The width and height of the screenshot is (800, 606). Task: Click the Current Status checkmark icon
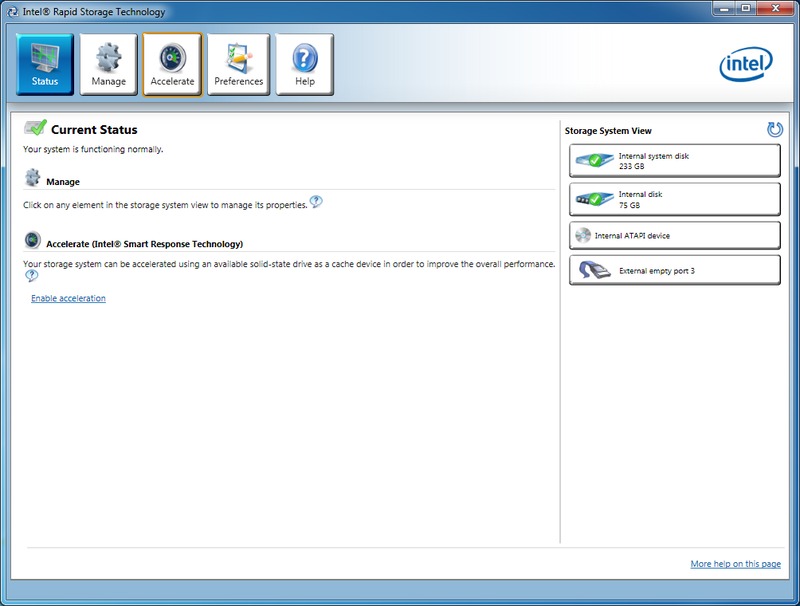point(35,128)
